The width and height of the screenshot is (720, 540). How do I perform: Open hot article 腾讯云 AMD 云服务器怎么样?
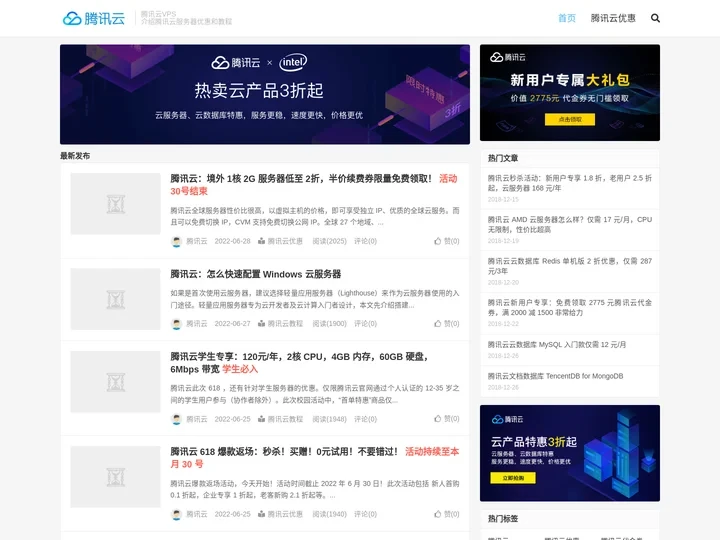(x=569, y=225)
